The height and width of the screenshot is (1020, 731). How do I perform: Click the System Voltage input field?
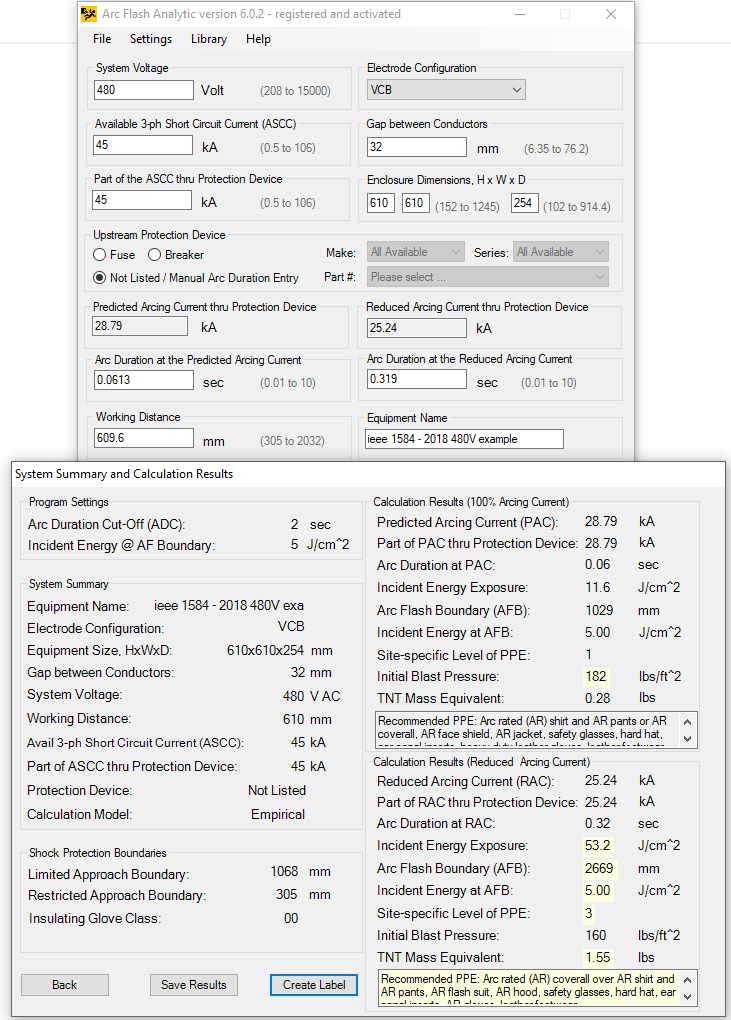pyautogui.click(x=143, y=90)
